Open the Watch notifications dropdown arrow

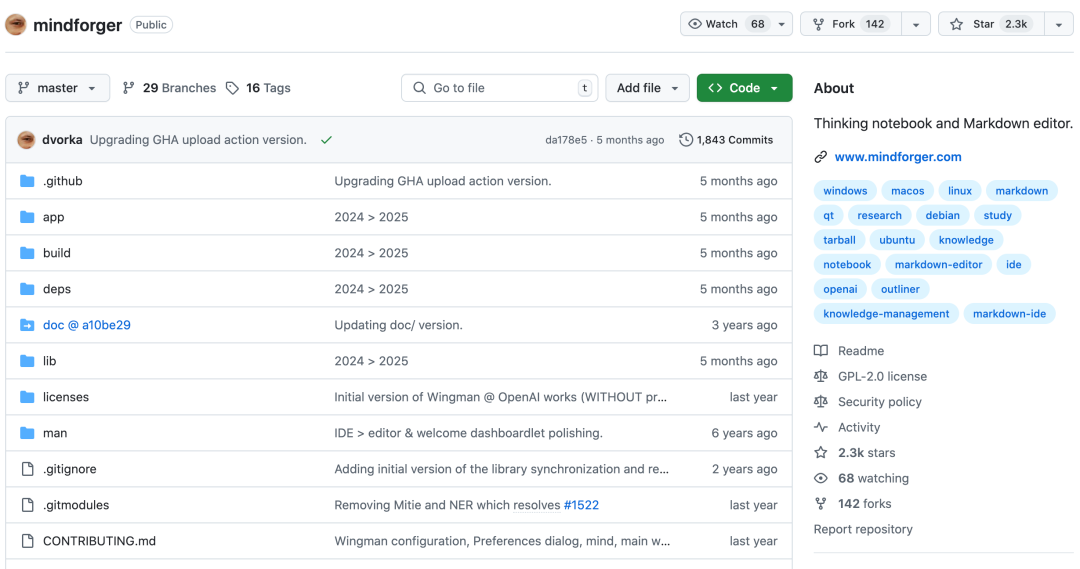(x=782, y=24)
